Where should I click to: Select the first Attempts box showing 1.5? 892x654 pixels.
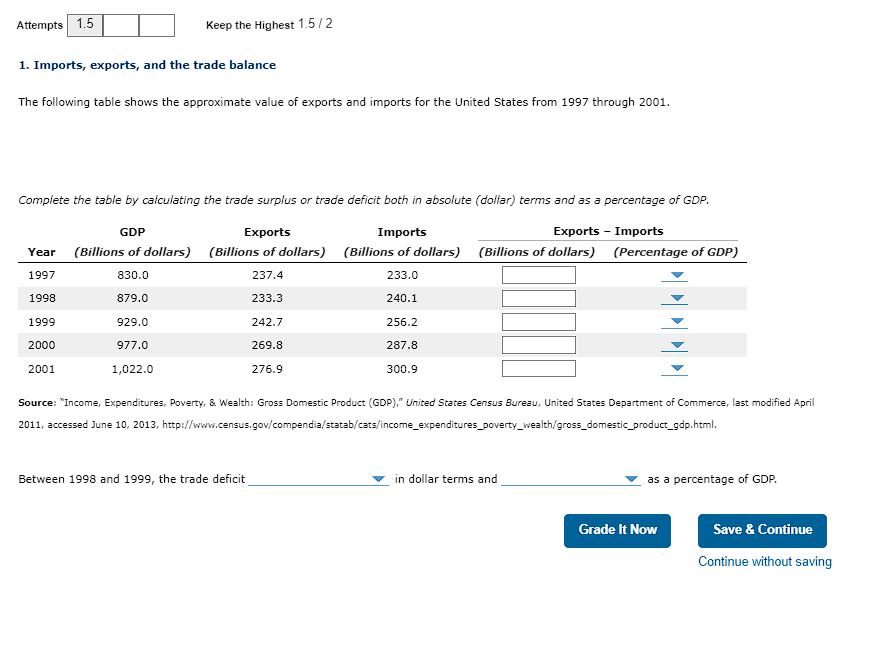point(84,25)
